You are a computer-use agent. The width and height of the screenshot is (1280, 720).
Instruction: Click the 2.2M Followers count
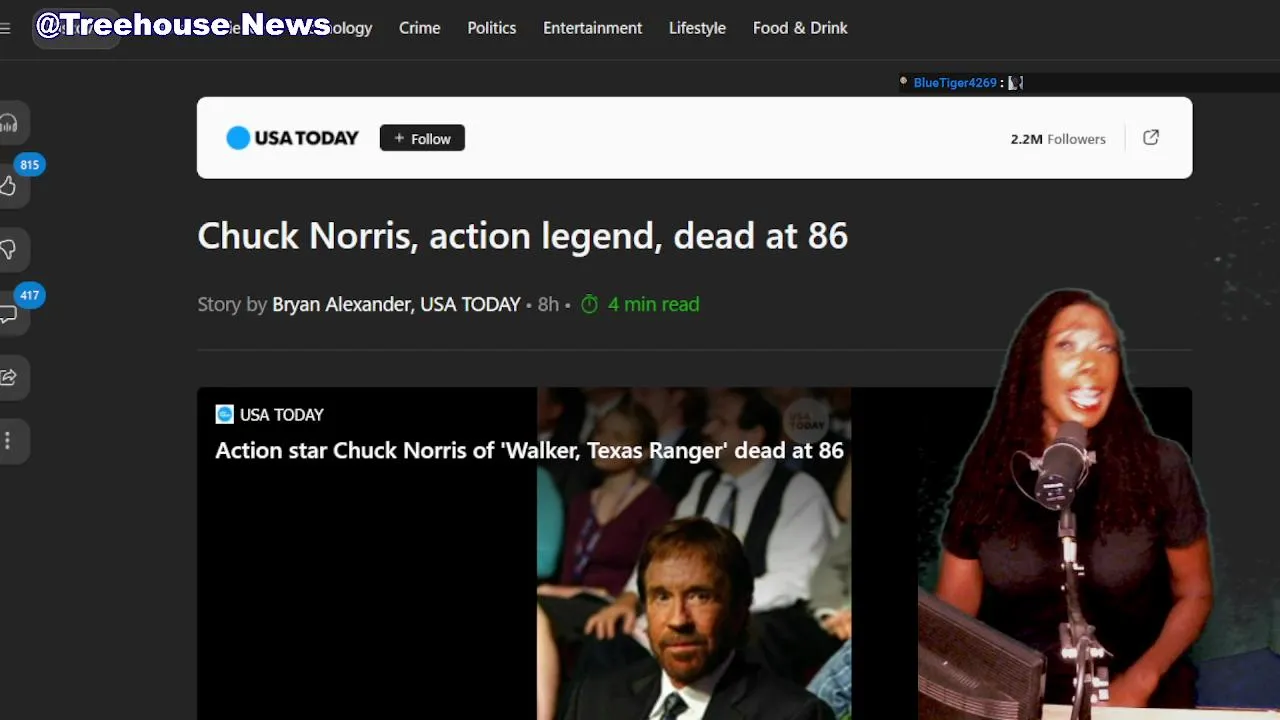pyautogui.click(x=1058, y=139)
